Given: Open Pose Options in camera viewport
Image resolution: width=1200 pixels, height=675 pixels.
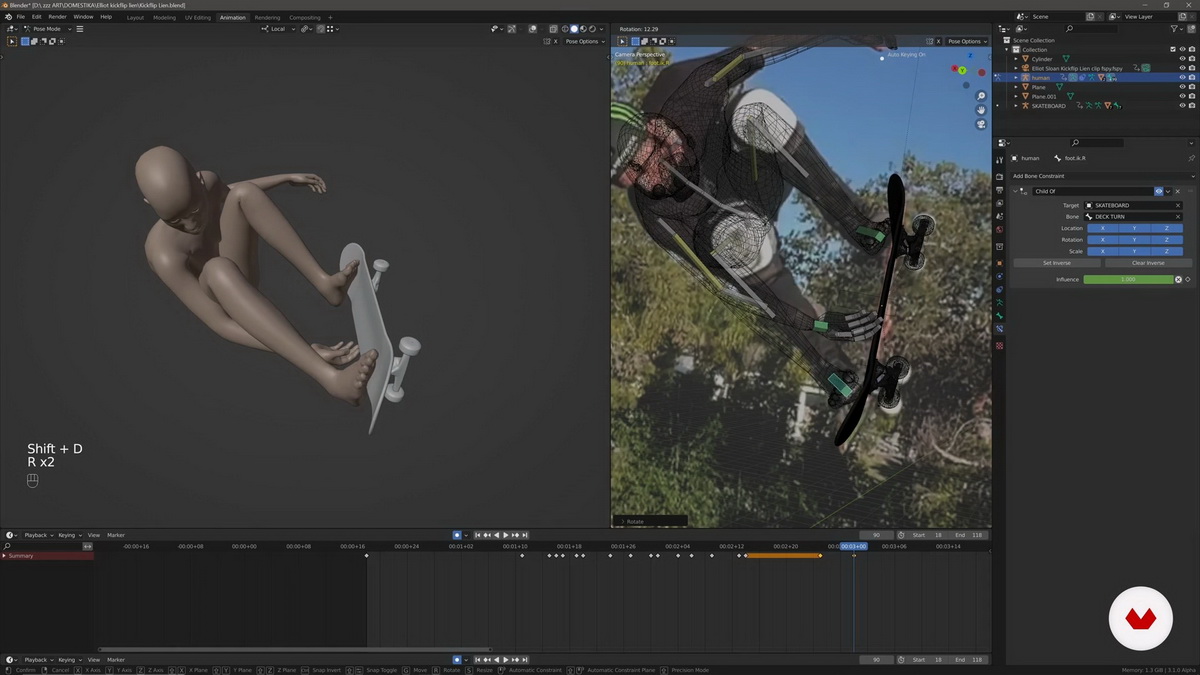Looking at the screenshot, I should click(x=965, y=42).
